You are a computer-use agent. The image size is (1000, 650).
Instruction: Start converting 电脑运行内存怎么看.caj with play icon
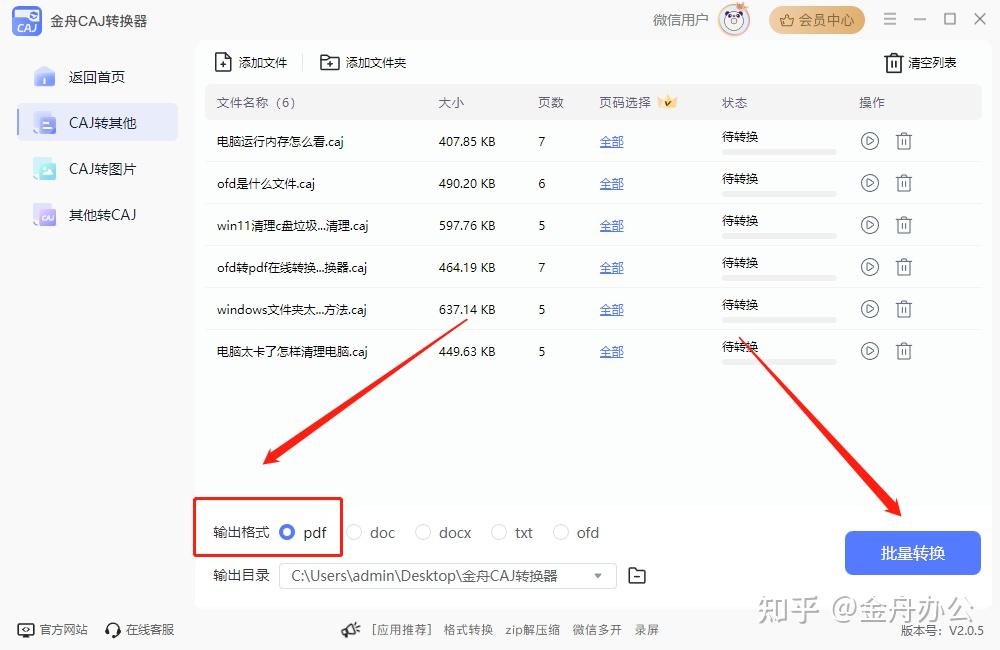(869, 141)
